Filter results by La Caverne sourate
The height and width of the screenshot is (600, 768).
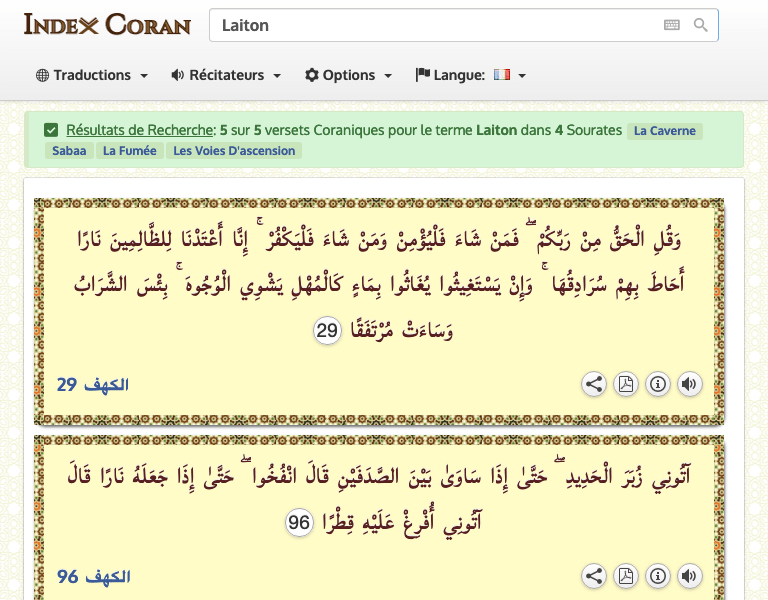click(665, 131)
